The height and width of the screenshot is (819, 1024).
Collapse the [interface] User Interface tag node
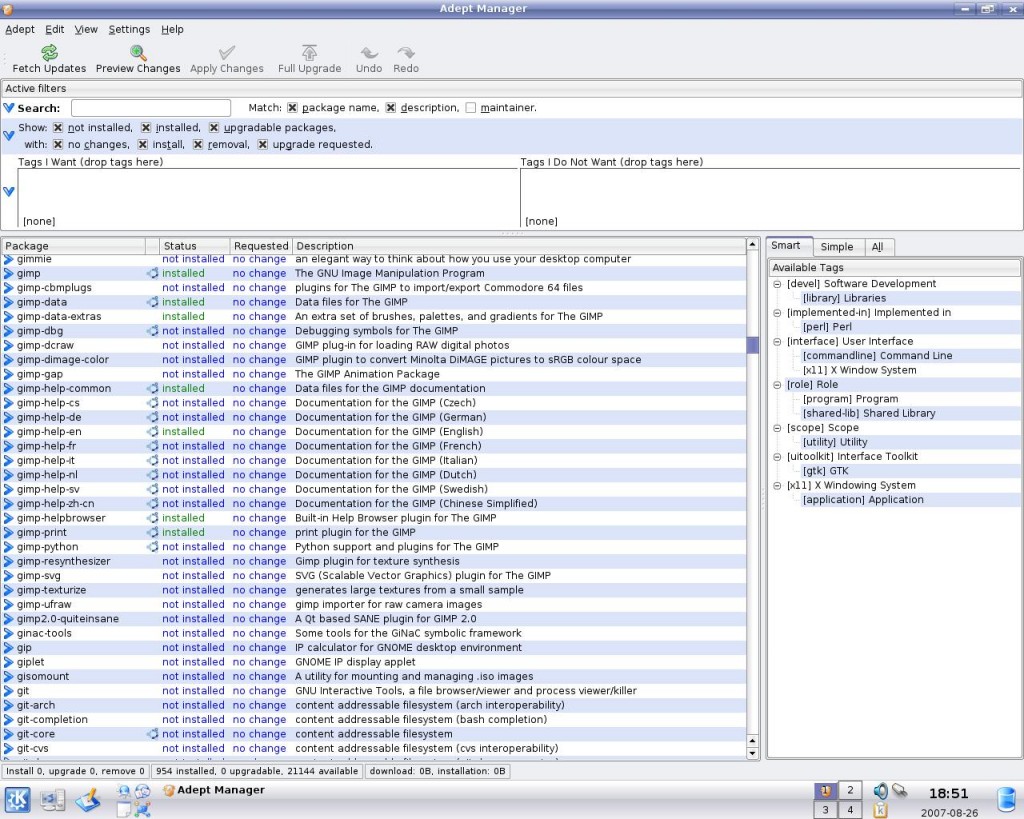[777, 342]
